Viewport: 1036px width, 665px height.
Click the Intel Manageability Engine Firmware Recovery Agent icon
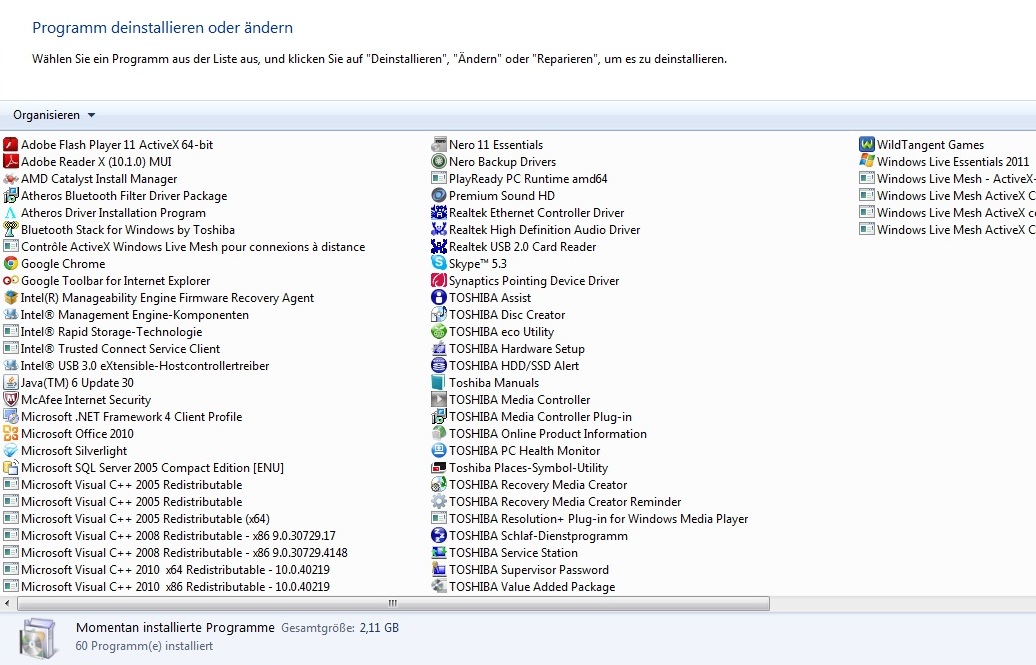coord(11,297)
